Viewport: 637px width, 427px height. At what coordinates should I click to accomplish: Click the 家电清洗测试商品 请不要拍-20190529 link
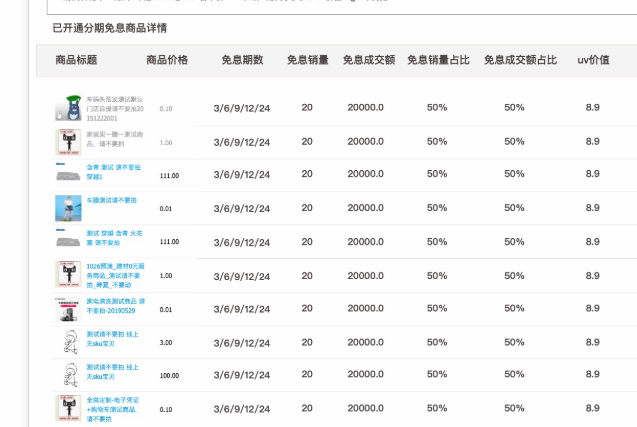pos(115,305)
